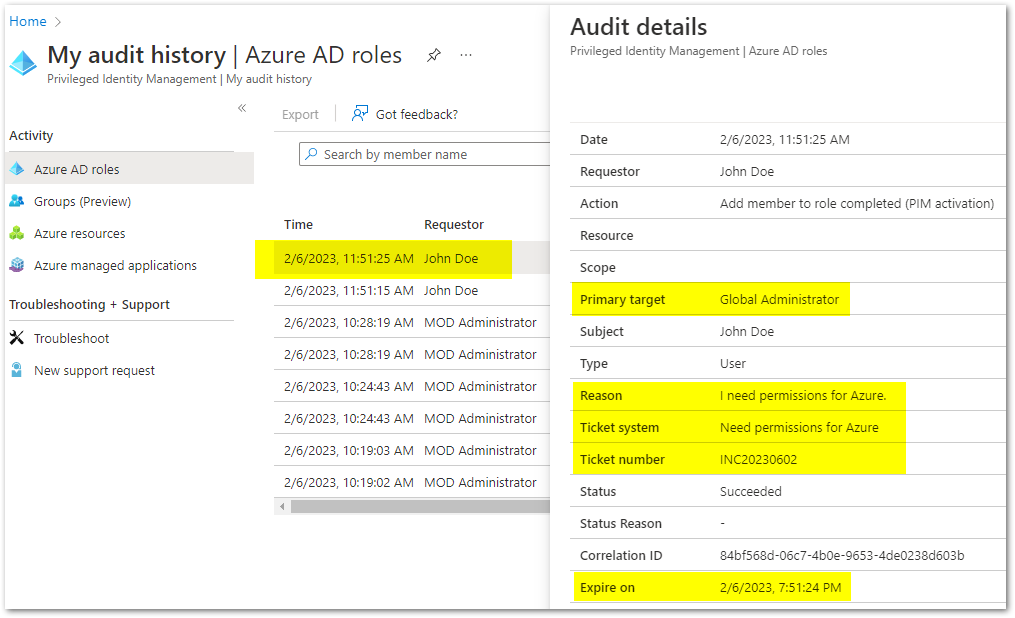Sort by the Time column header
This screenshot has width=1015, height=618.
pos(298,225)
